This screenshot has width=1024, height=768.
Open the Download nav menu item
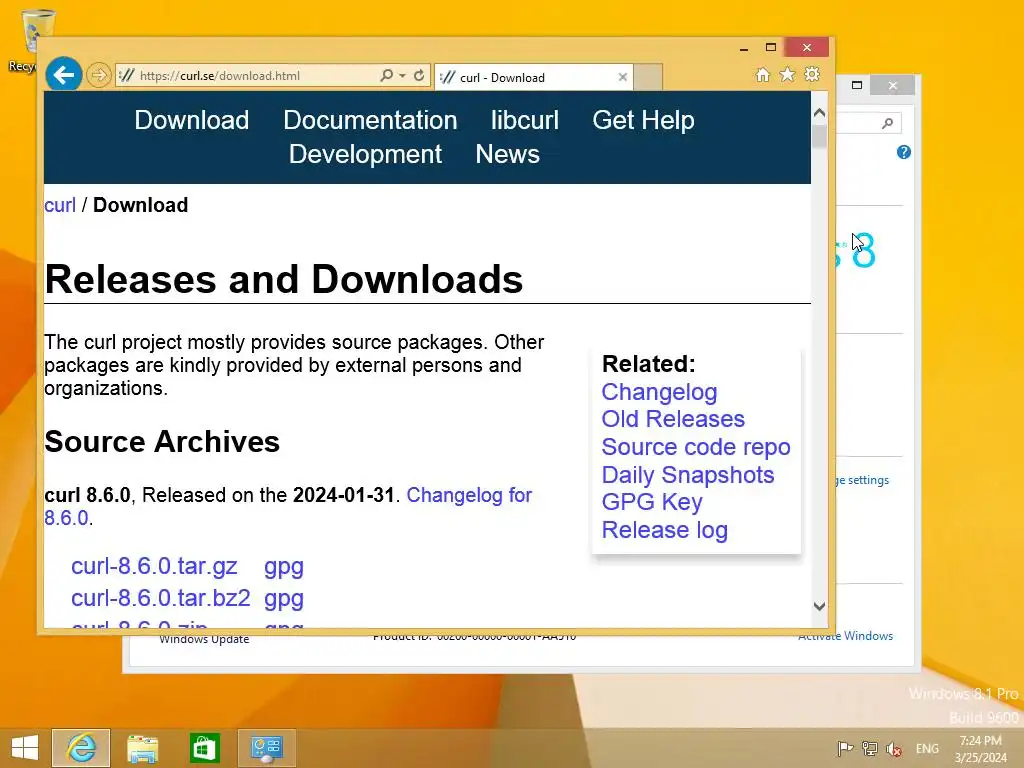[191, 120]
